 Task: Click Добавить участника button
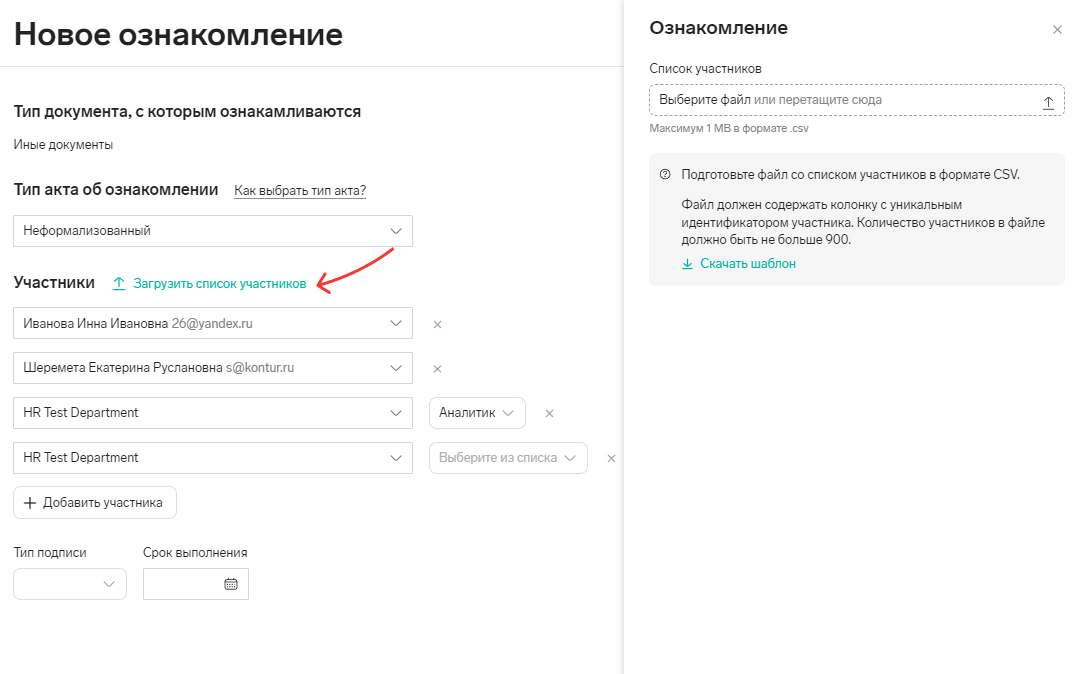[x=94, y=502]
